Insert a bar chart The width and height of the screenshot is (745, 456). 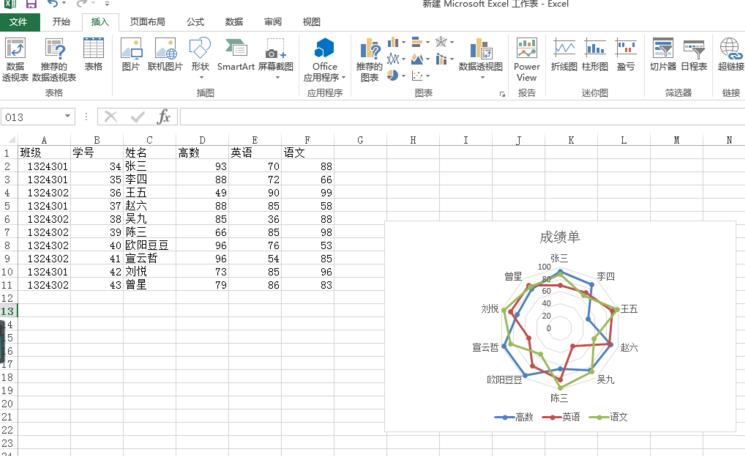pyautogui.click(x=420, y=42)
